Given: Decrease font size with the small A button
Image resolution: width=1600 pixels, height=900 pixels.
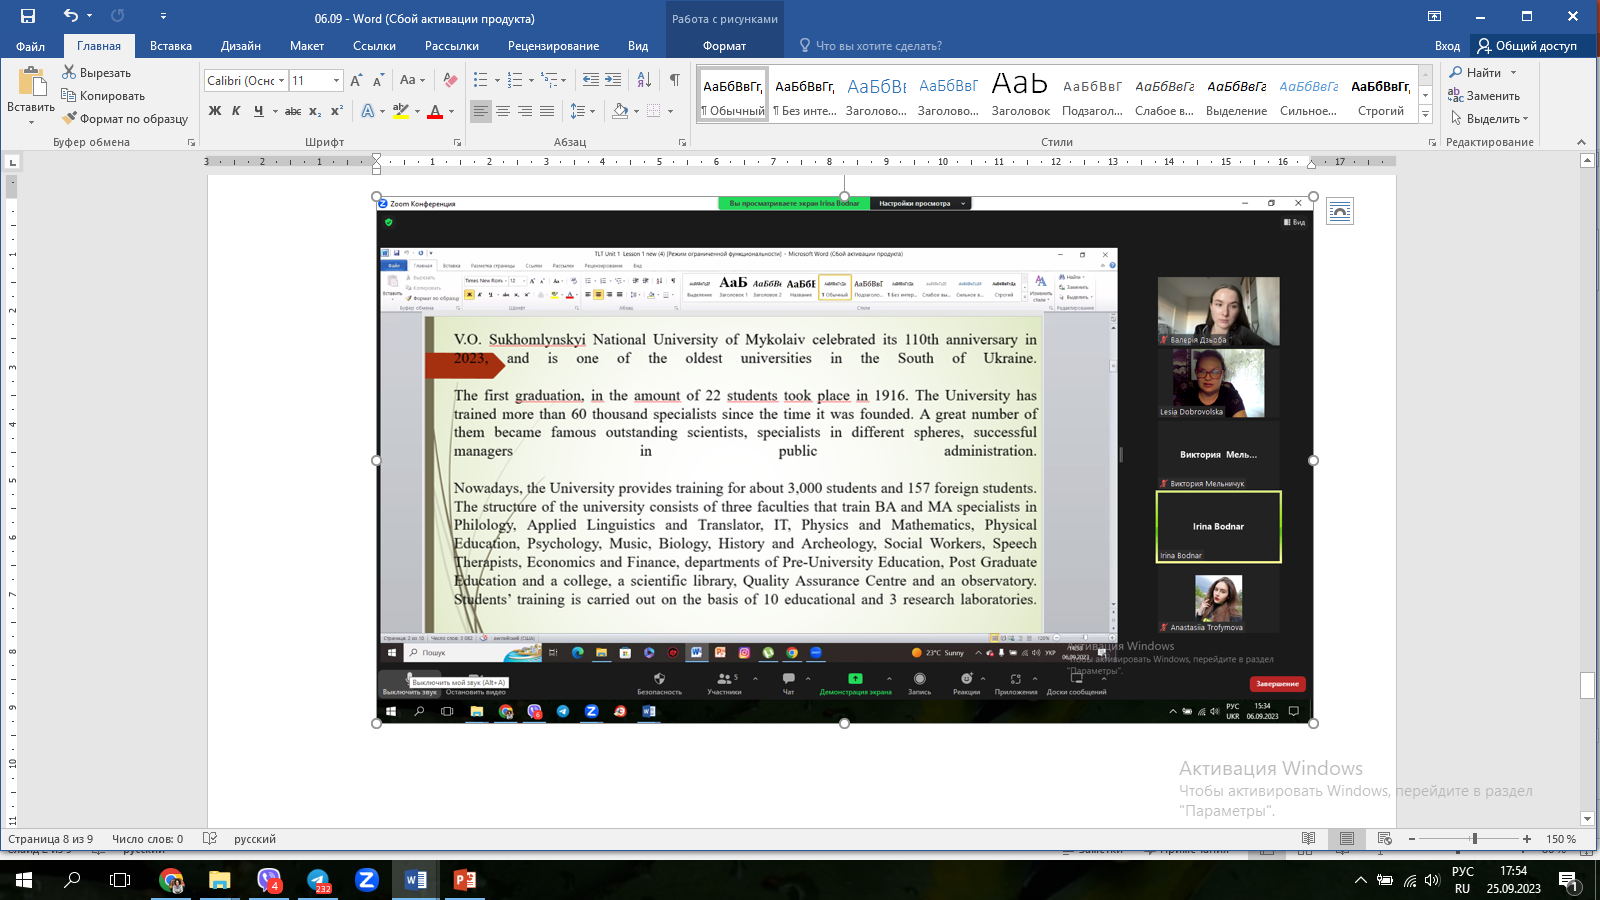Looking at the screenshot, I should 378,80.
